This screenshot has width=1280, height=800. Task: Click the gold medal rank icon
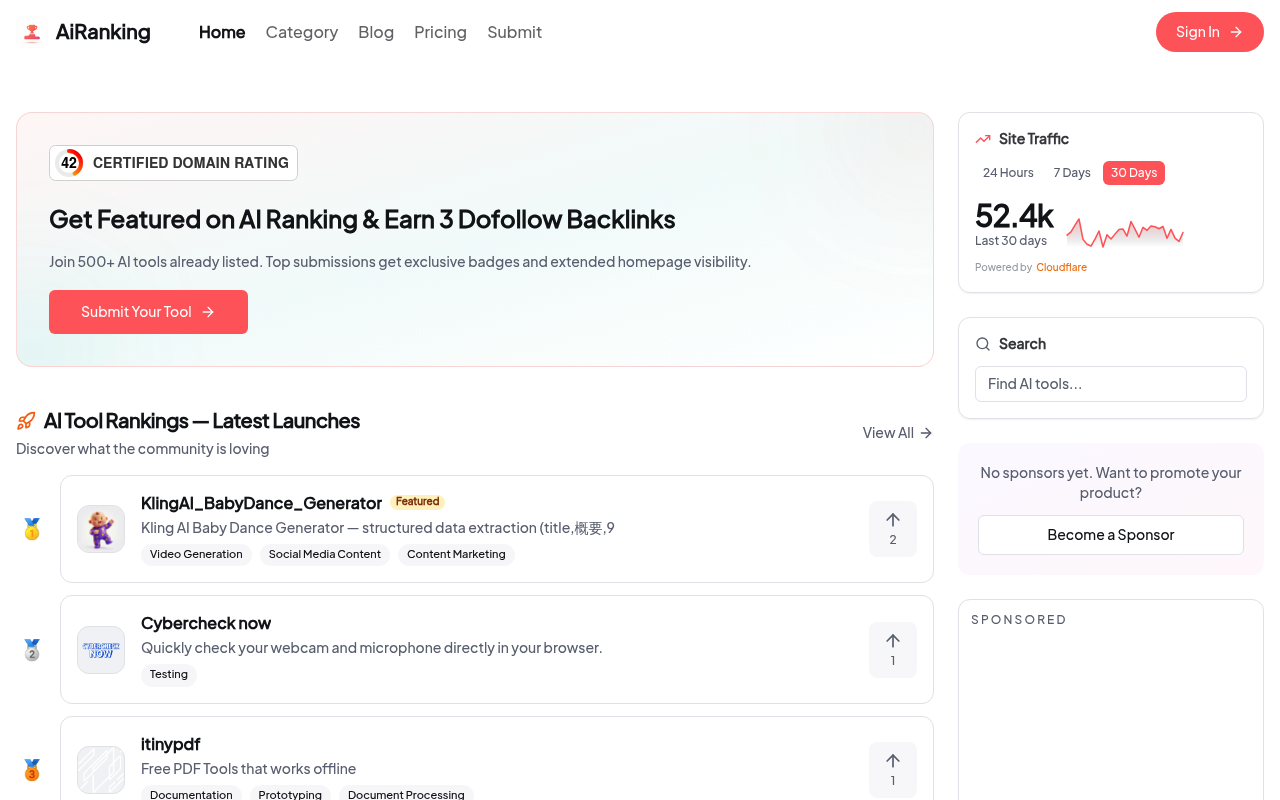32,529
